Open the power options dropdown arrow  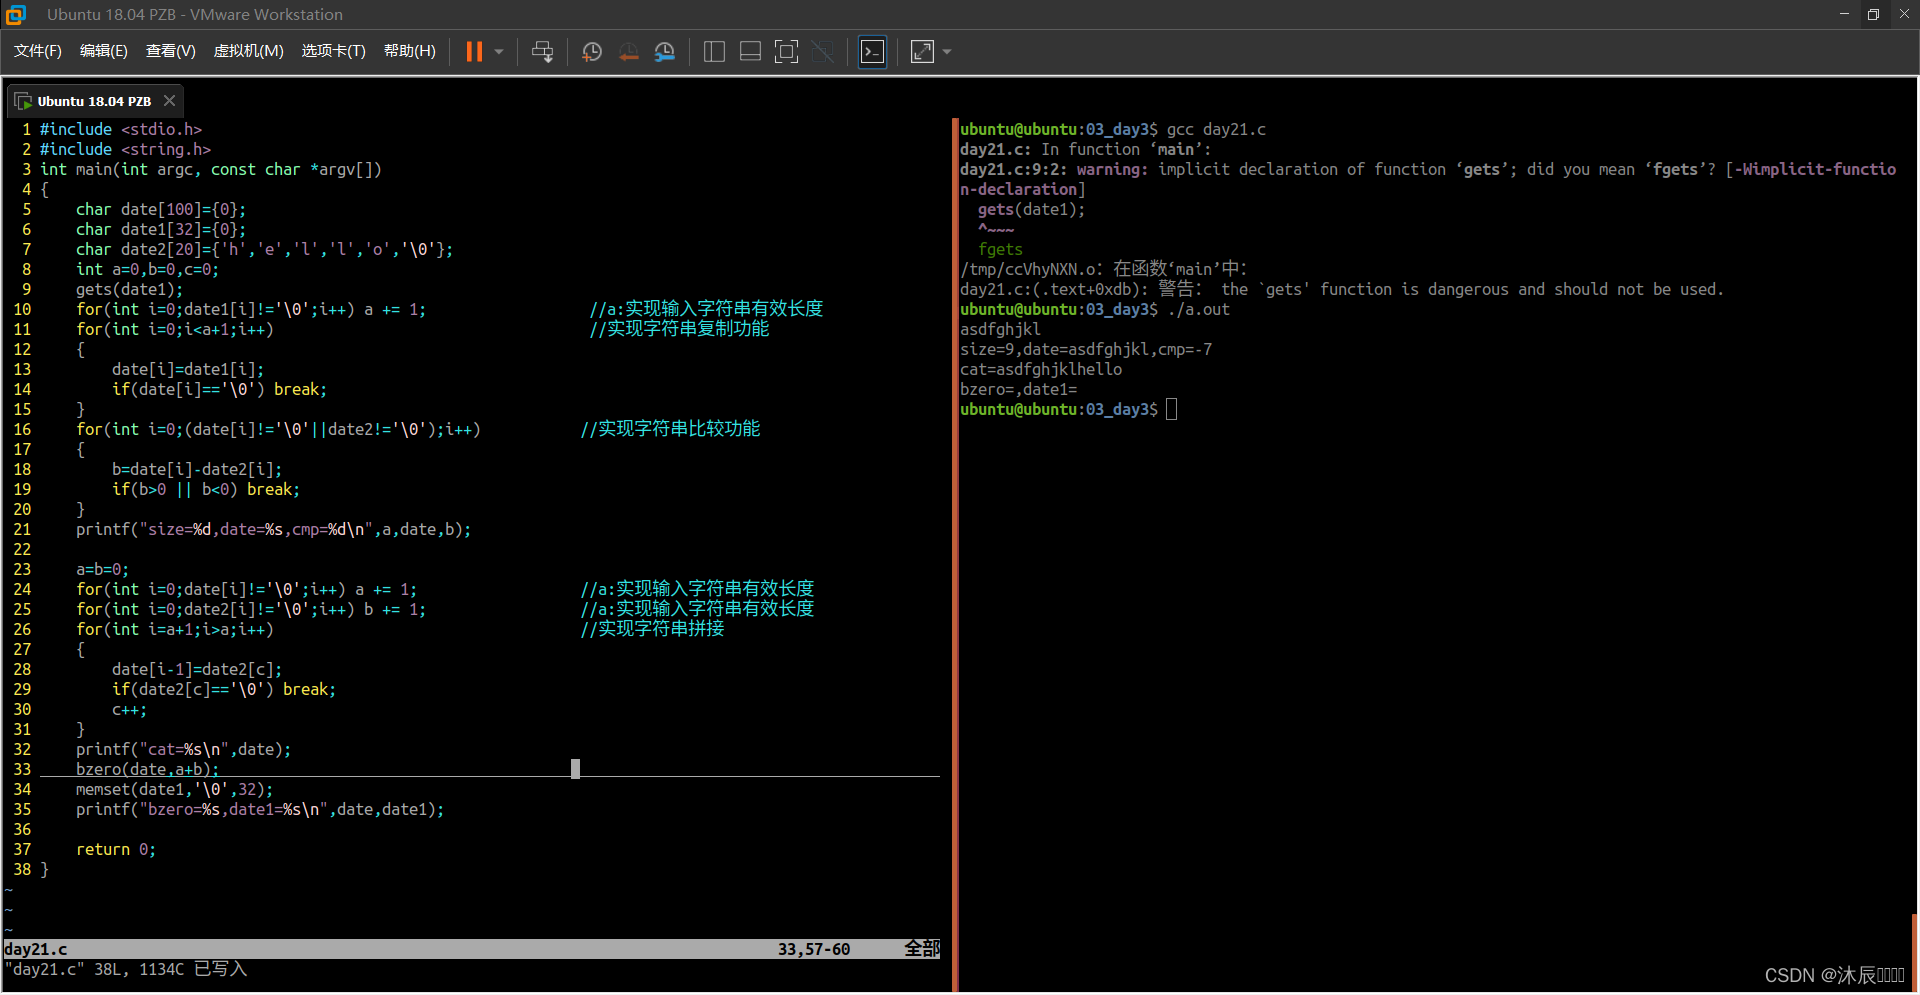(x=499, y=52)
